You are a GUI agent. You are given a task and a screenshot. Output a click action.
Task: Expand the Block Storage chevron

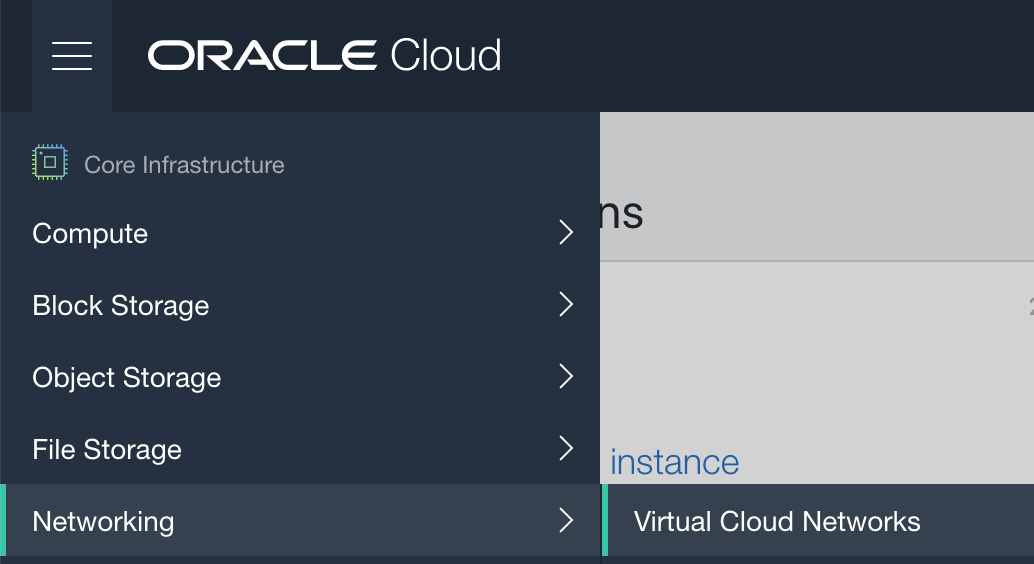coord(566,305)
